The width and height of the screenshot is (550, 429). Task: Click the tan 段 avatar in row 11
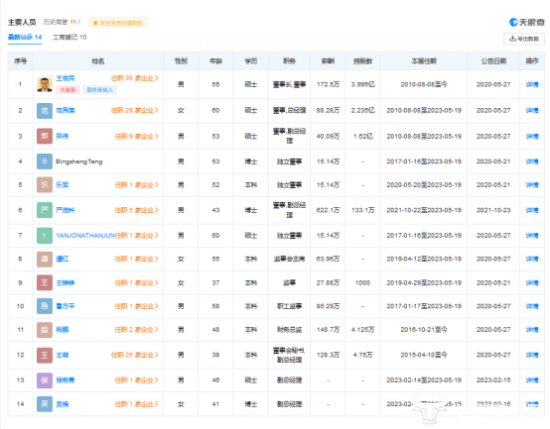pyautogui.click(x=45, y=329)
